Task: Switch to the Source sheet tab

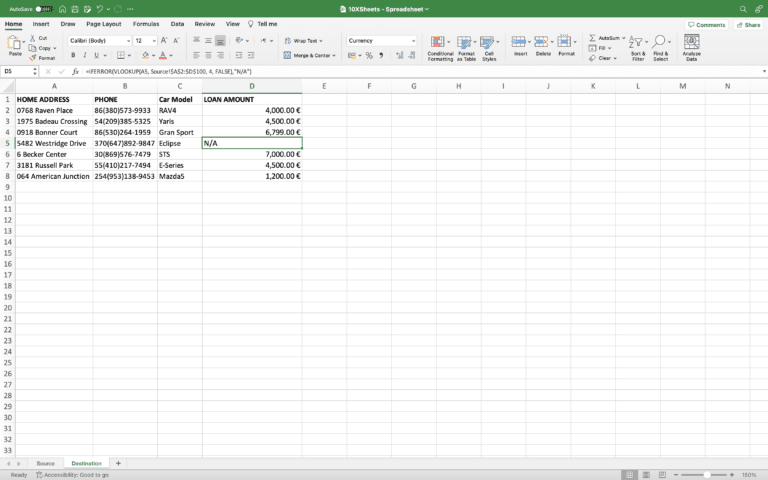Action: pyautogui.click(x=45, y=463)
